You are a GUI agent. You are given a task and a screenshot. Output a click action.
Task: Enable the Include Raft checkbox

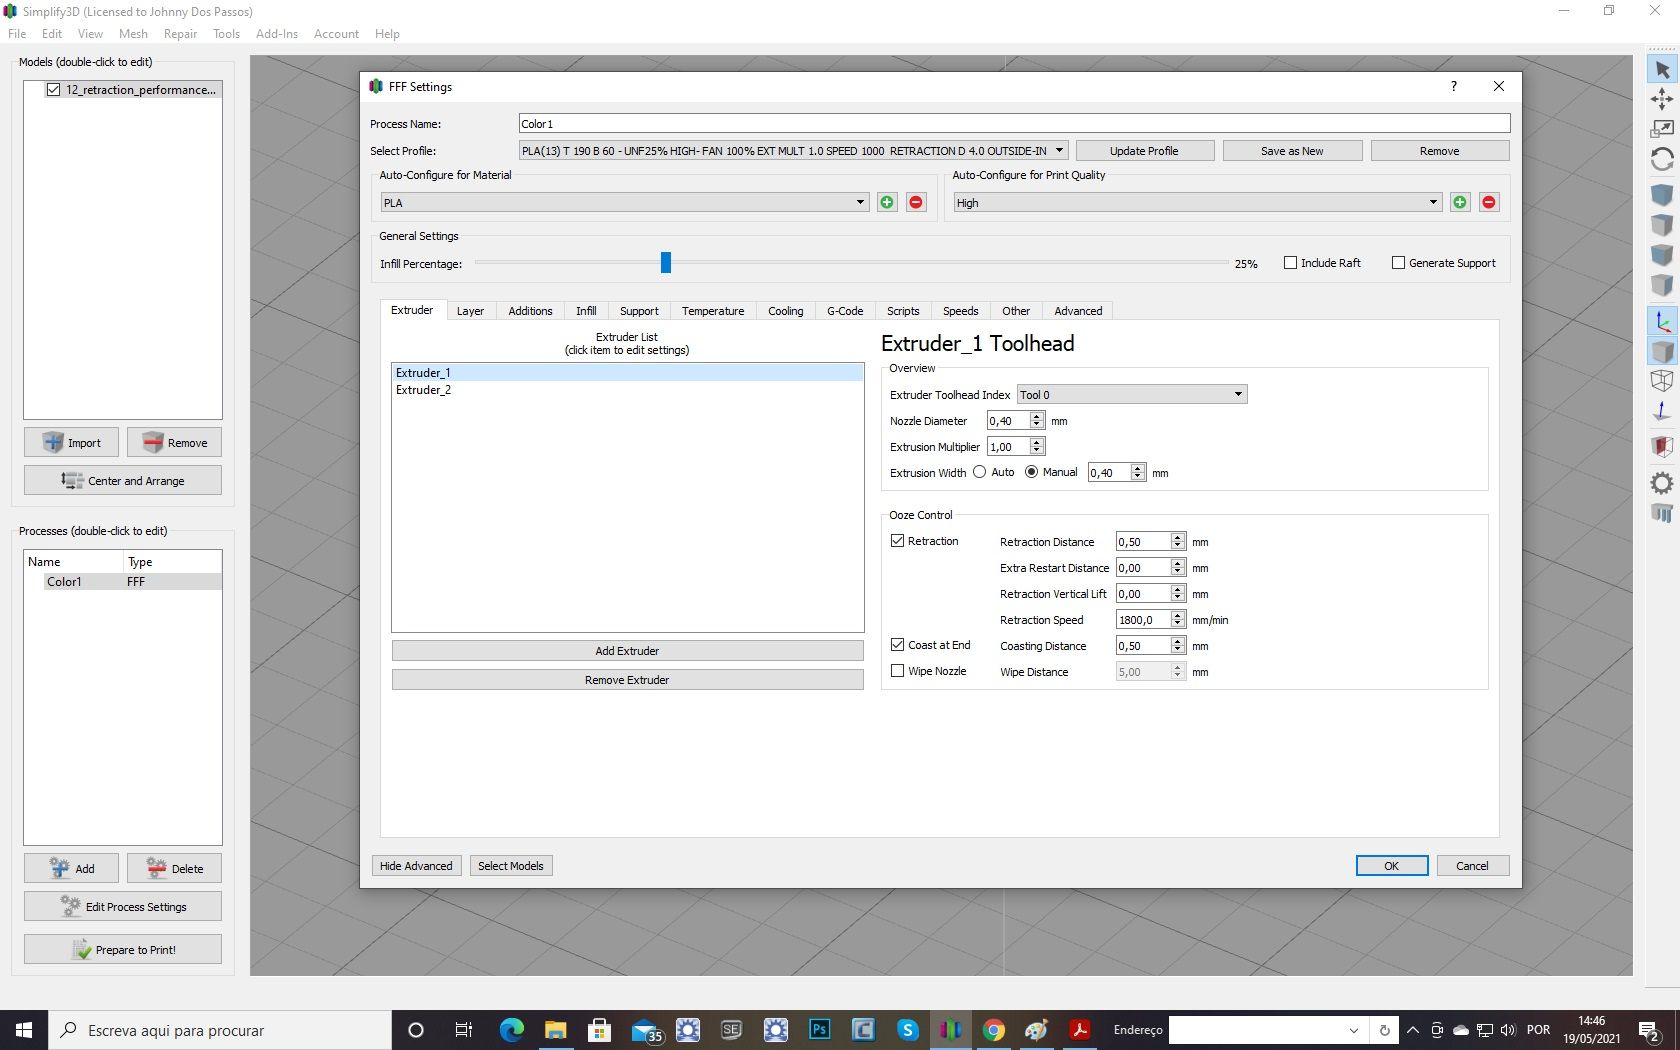coord(1290,263)
